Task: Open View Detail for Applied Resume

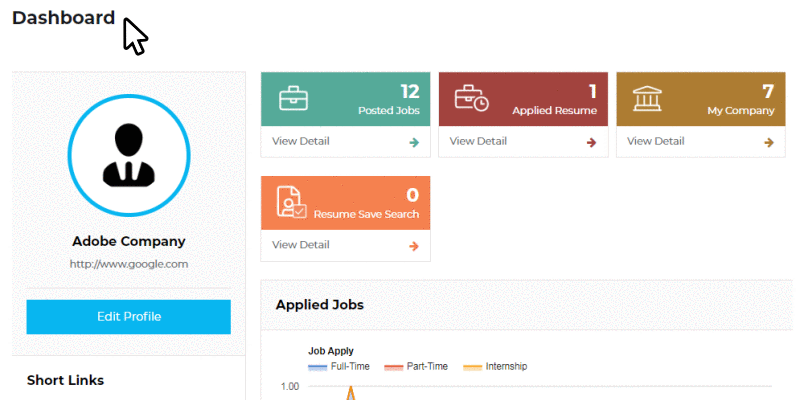Action: (478, 141)
